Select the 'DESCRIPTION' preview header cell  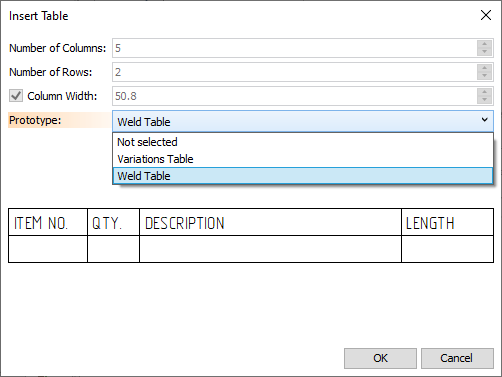270,222
